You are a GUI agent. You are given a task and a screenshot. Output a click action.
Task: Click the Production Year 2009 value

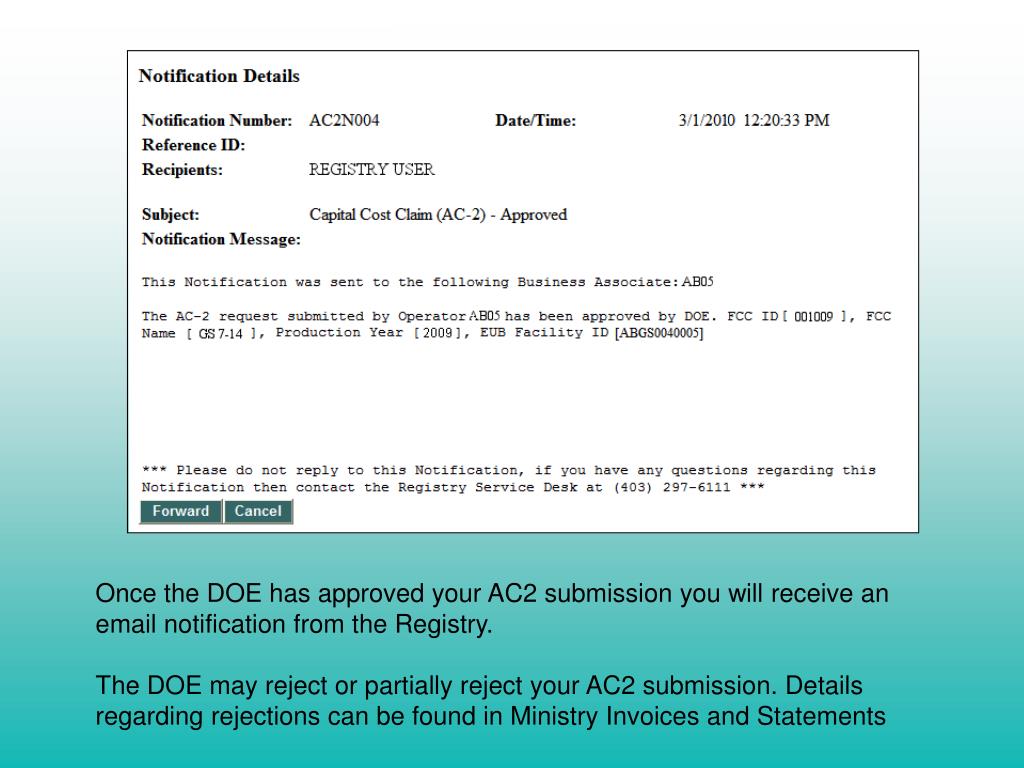[x=438, y=333]
